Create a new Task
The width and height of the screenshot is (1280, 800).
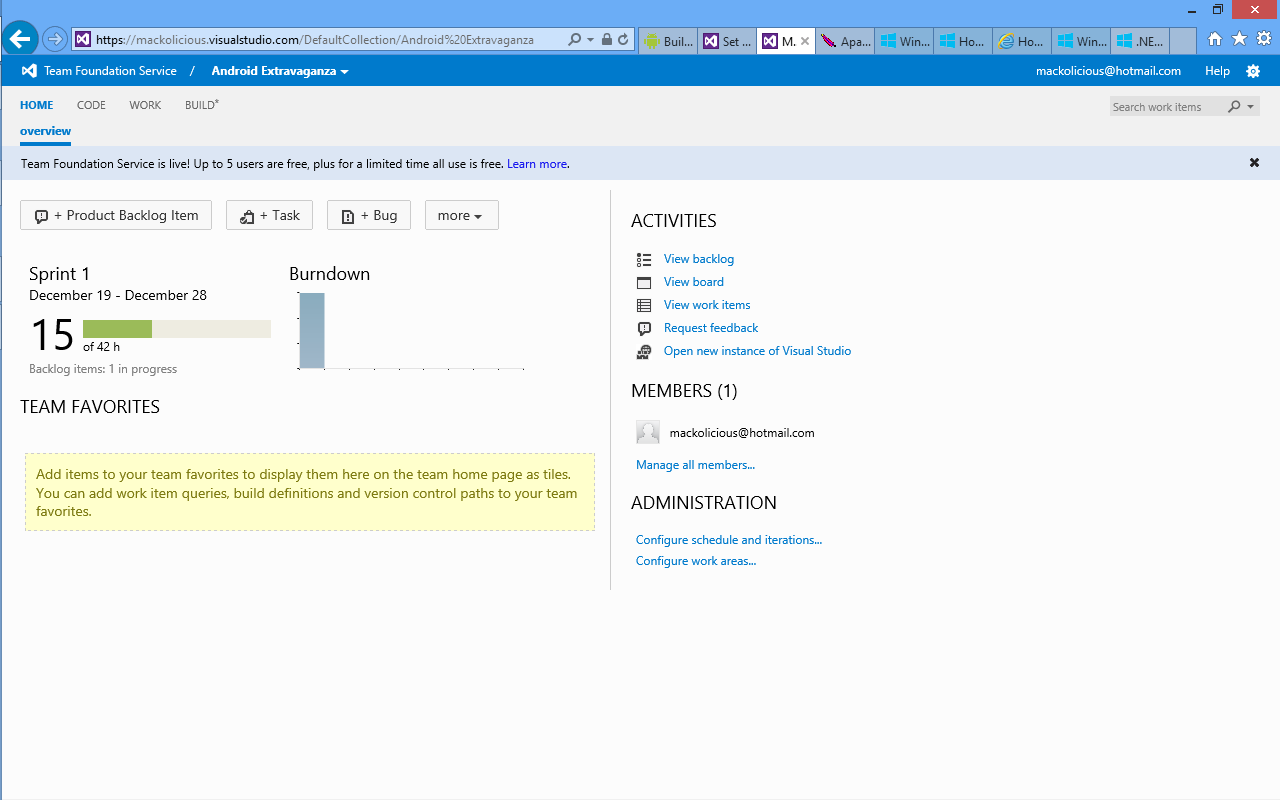click(269, 215)
